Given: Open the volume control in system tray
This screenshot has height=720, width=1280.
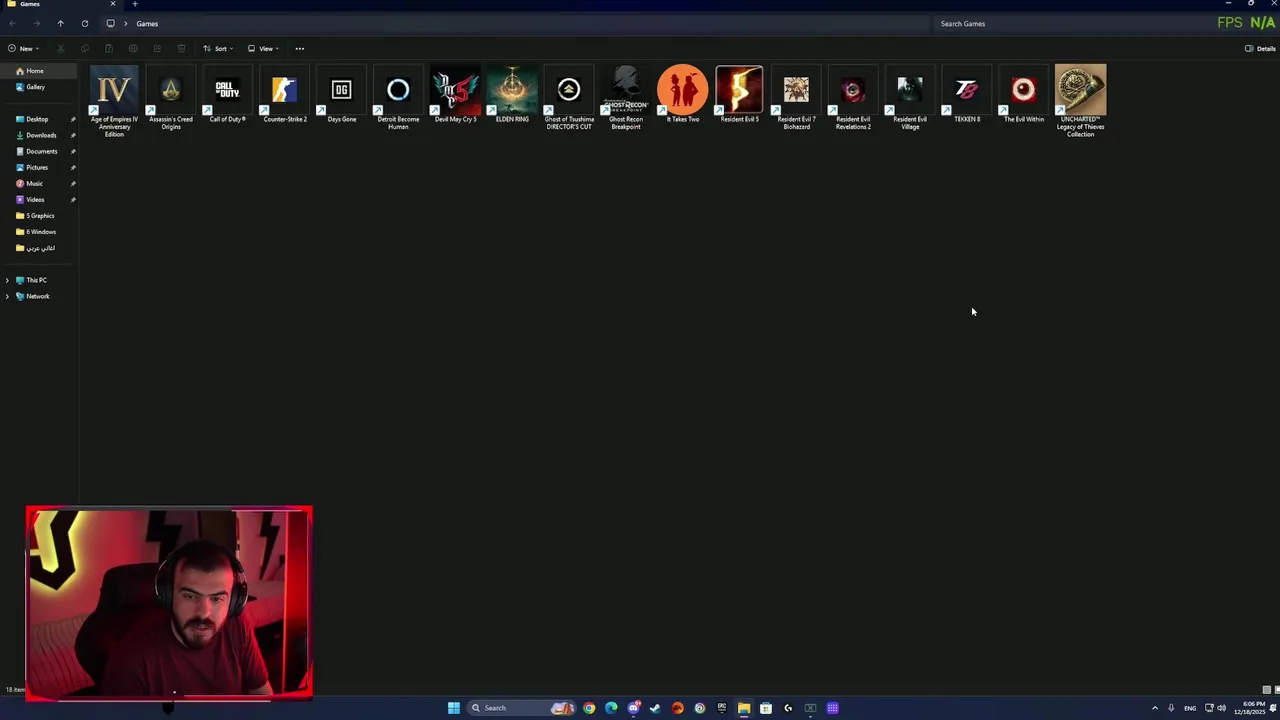Looking at the screenshot, I should click(1221, 708).
